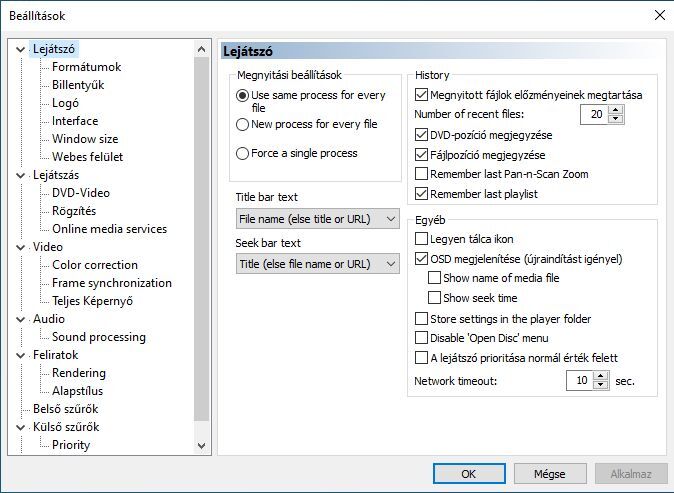This screenshot has height=493, width=674.
Task: Open Seek bar text dropdown
Action: [318, 264]
